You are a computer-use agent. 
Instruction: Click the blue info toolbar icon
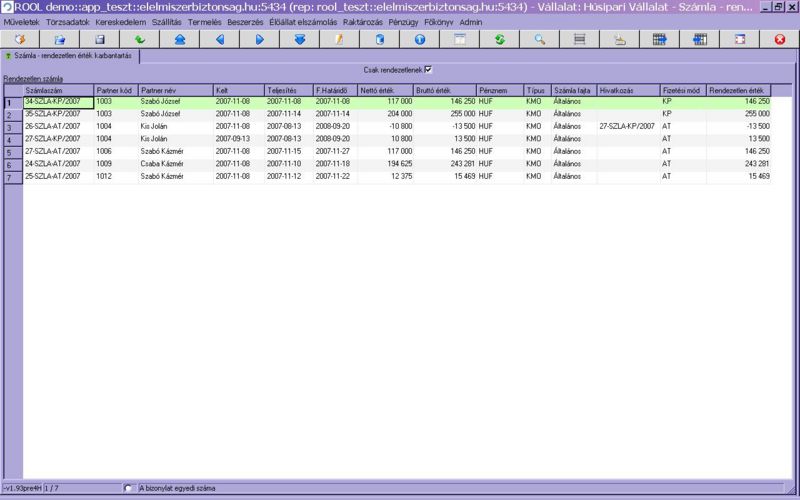[420, 40]
